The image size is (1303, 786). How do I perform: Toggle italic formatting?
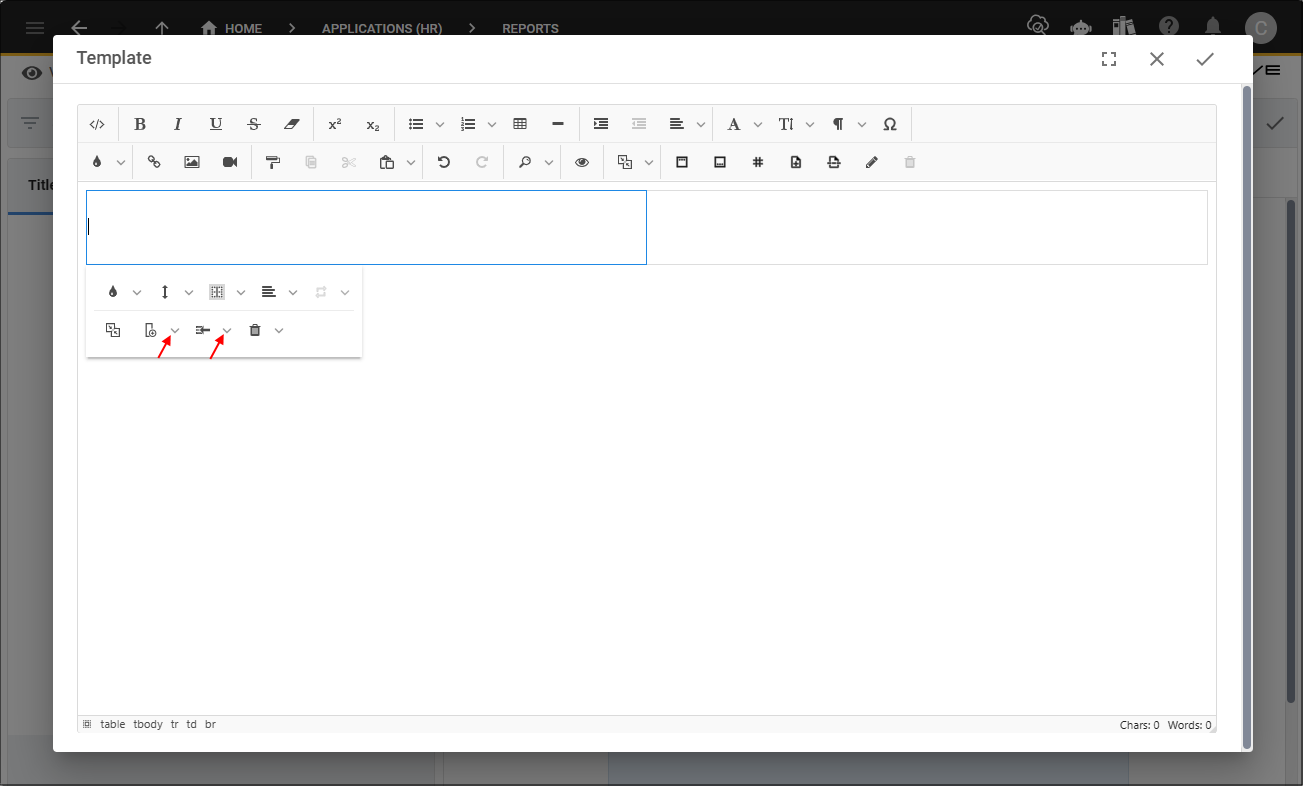tap(177, 124)
